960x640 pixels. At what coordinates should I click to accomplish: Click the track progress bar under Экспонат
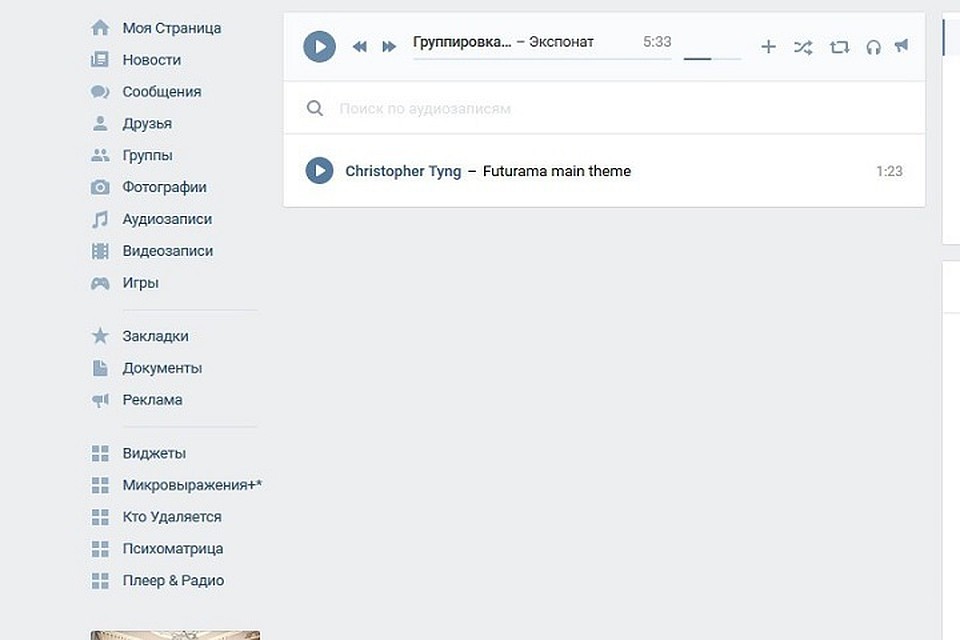tap(541, 59)
